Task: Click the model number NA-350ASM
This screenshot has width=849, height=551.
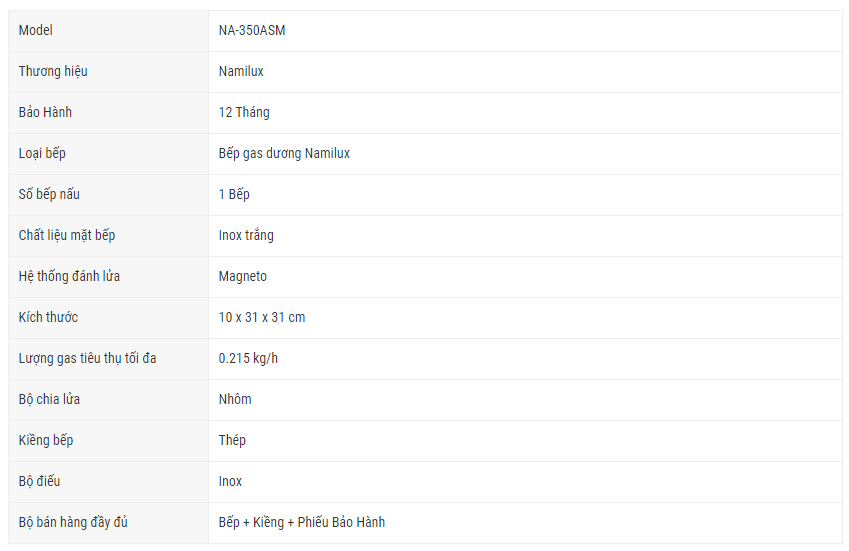Action: (x=252, y=31)
